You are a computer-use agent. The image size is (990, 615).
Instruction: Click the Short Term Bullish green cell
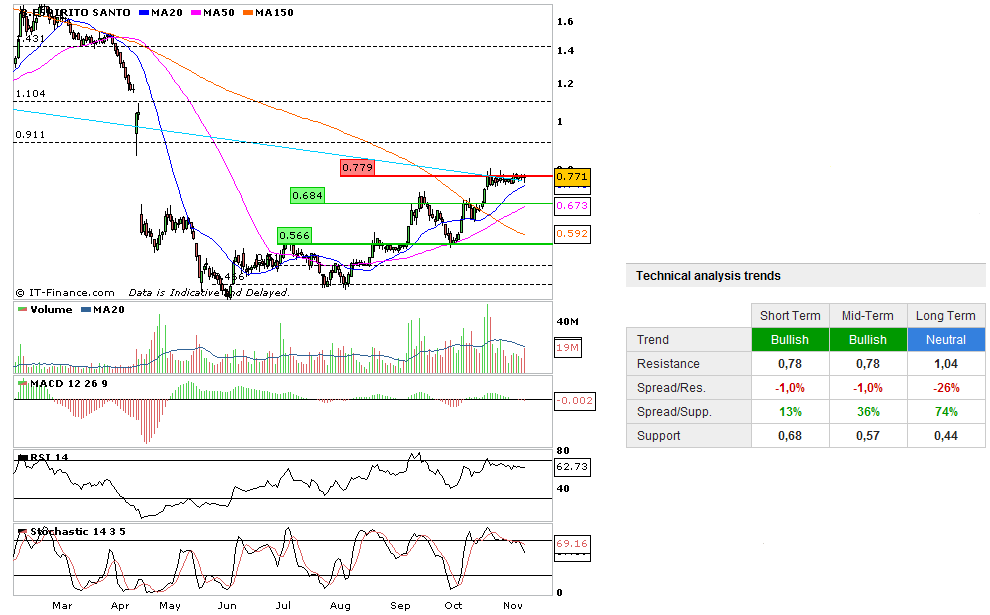point(790,340)
